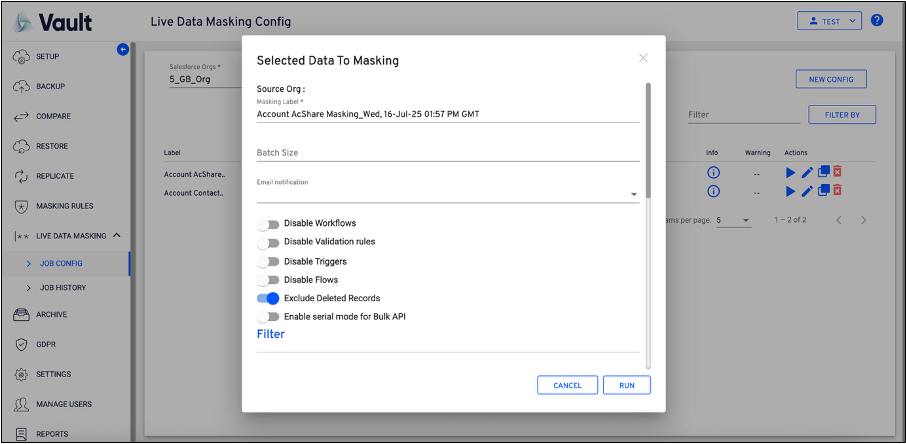This screenshot has height=444, width=906.
Task: Collapse the sidebar with the blue arrow
Action: click(123, 49)
